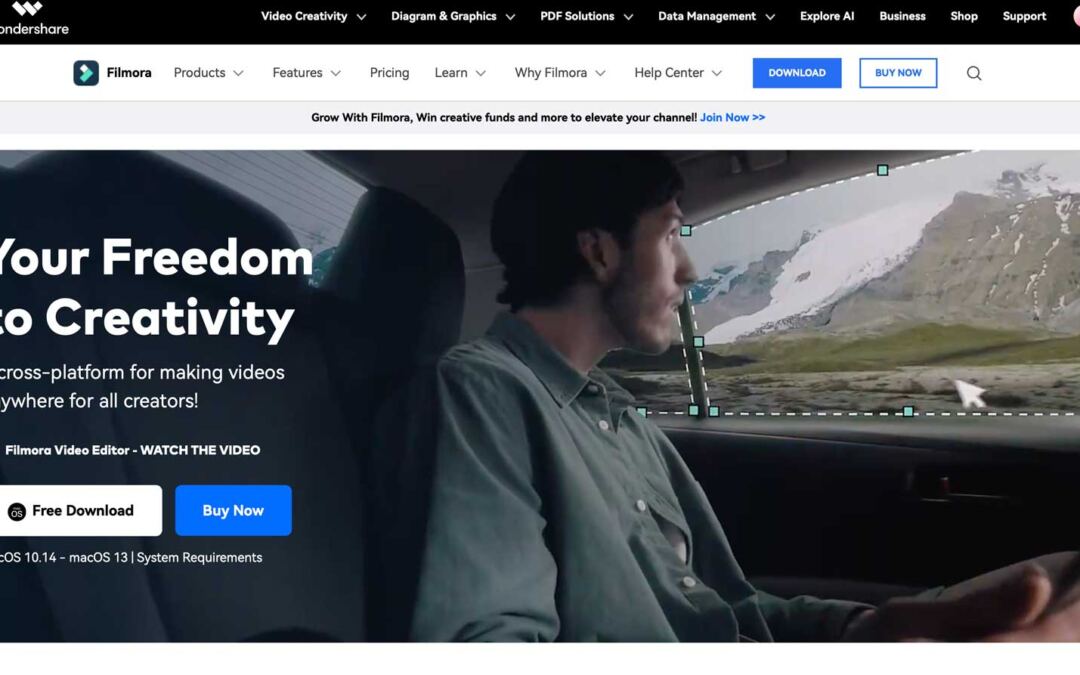Click the blue DOWNLOAD button
The width and height of the screenshot is (1080, 675).
[797, 73]
